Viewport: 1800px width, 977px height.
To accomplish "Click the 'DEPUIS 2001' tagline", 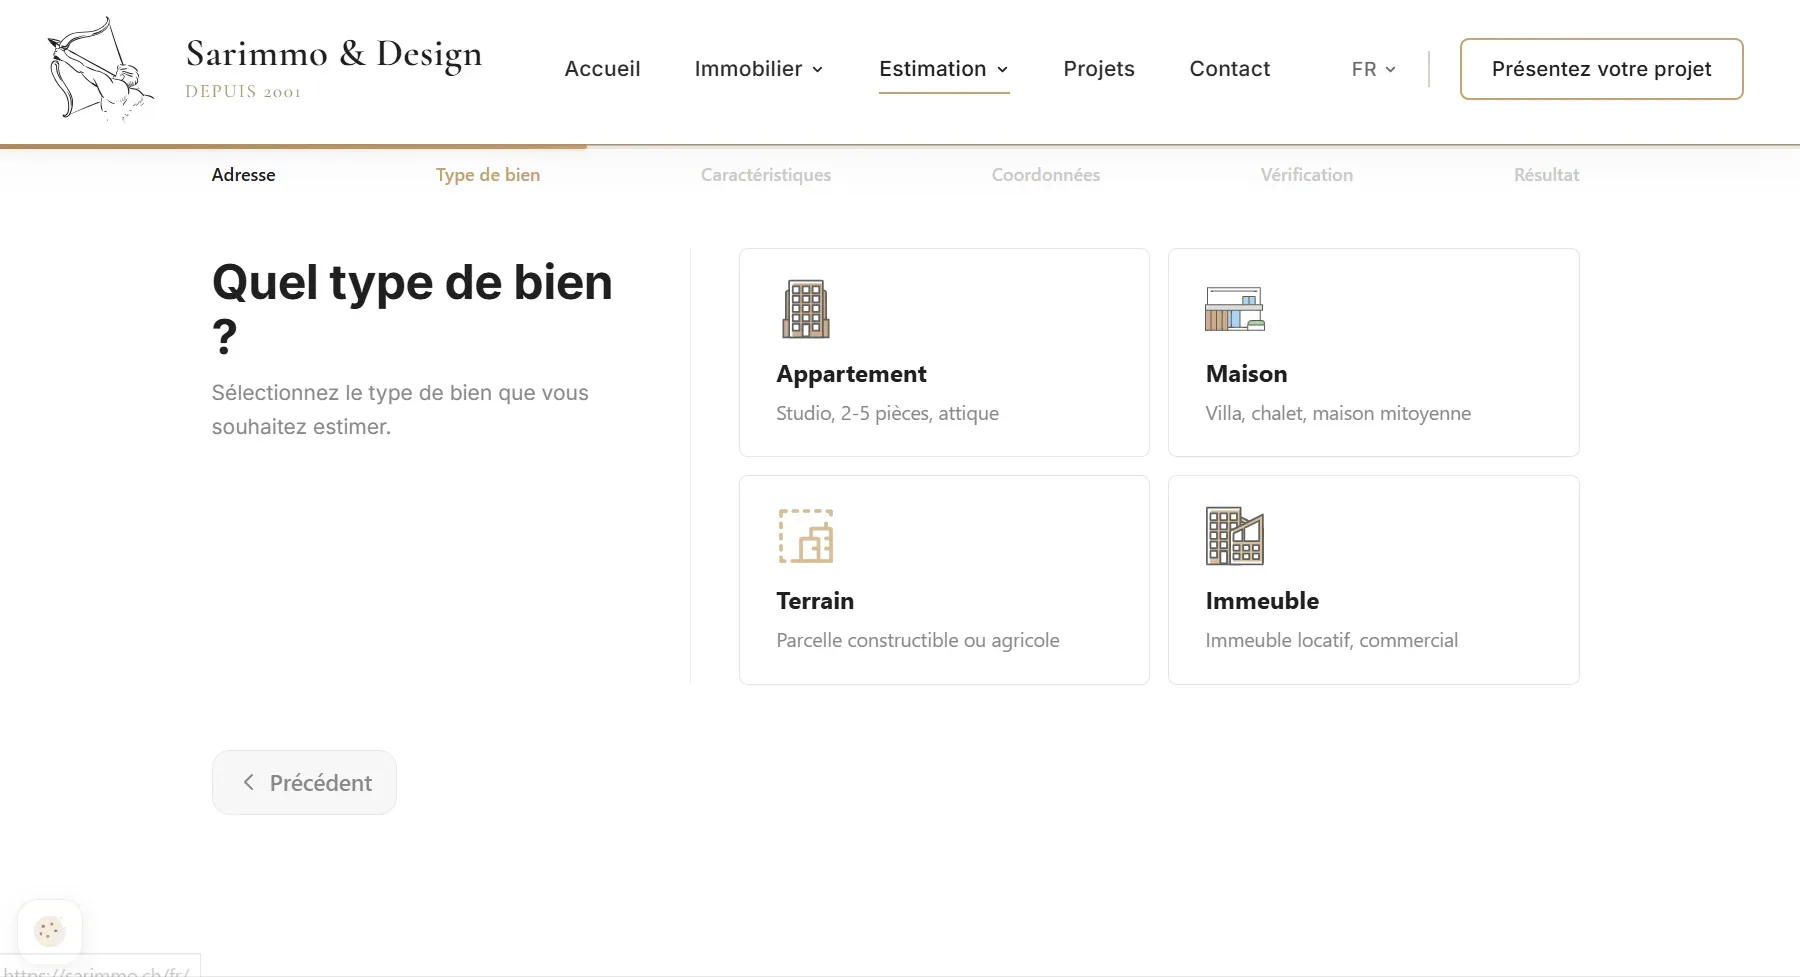I will pyautogui.click(x=243, y=91).
